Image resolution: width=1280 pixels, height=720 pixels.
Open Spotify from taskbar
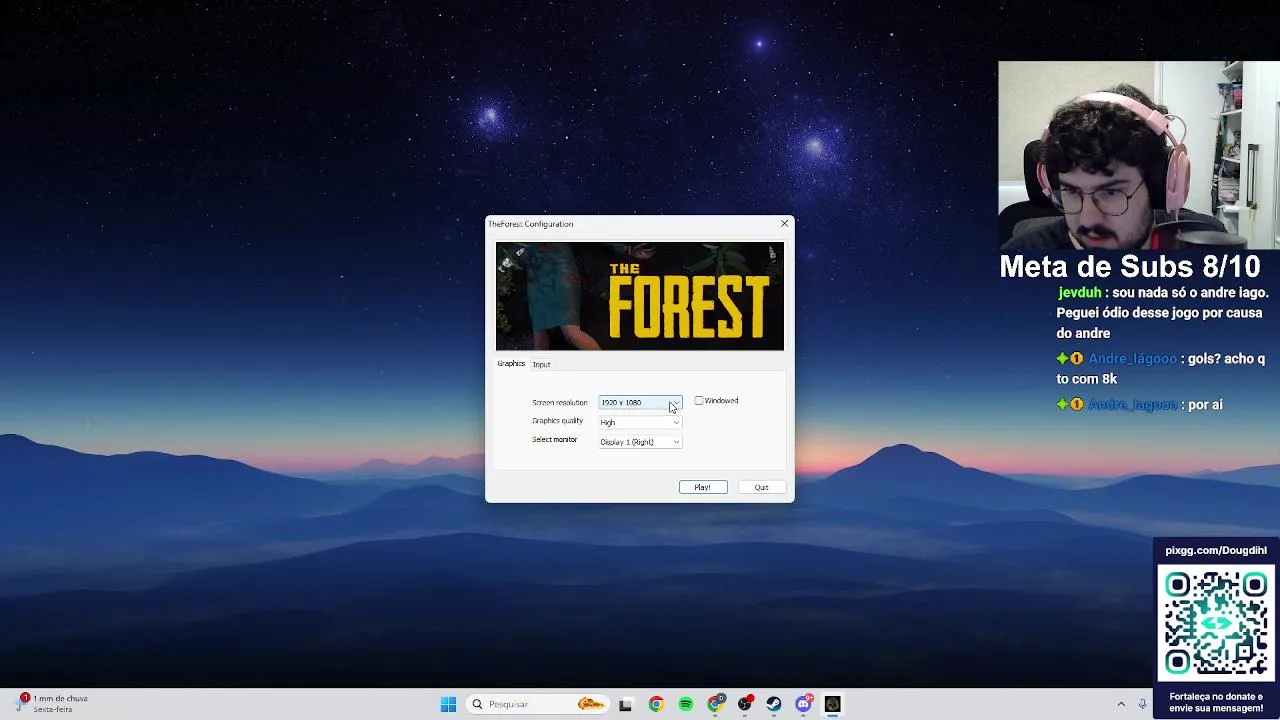click(x=685, y=704)
